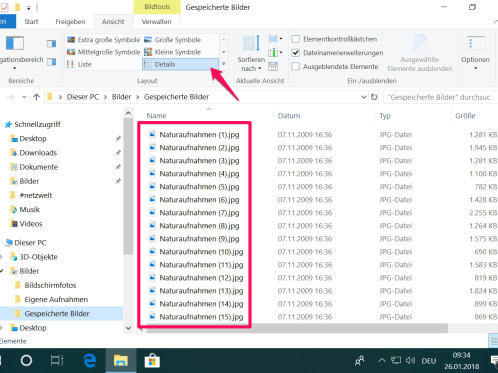Enable Elementkontrollkästchen checkbox
This screenshot has width=498, height=373.
[296, 39]
